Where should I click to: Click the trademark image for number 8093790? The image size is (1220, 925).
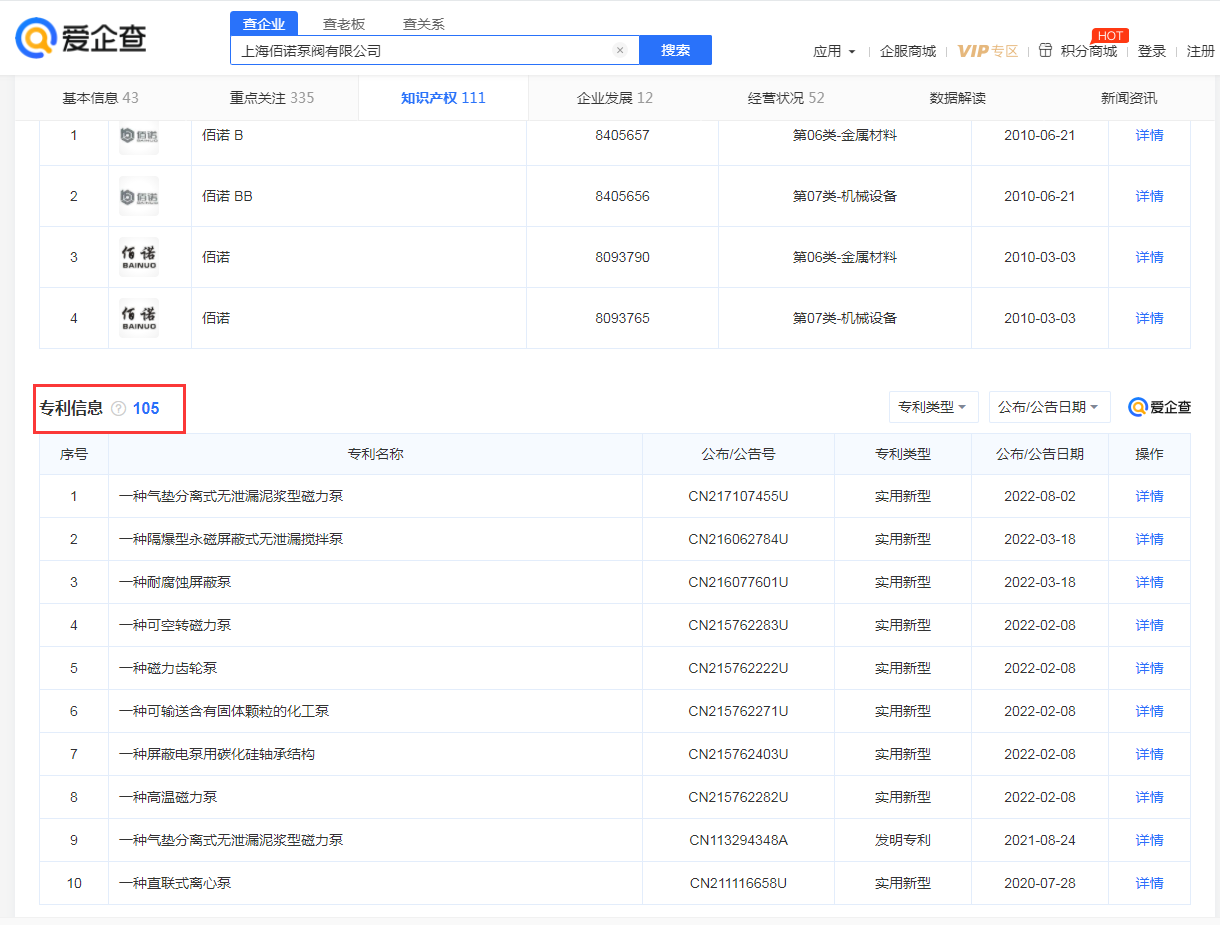click(x=139, y=257)
